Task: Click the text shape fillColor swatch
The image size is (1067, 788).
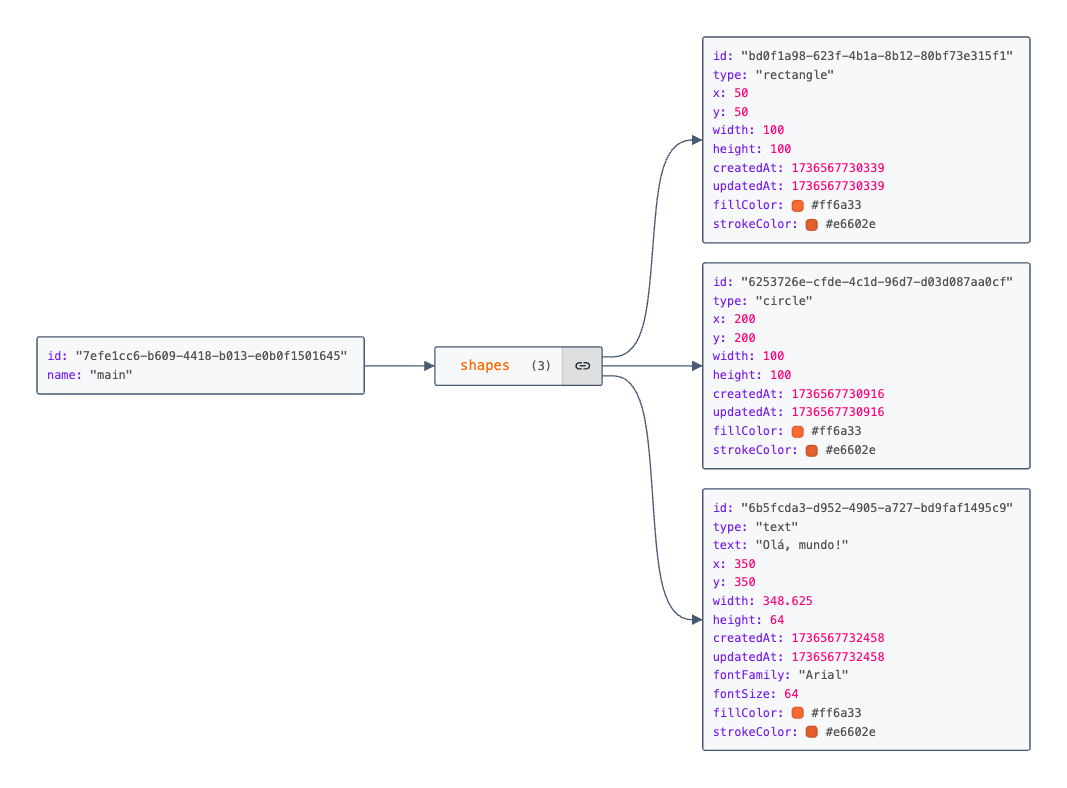Action: coord(797,713)
